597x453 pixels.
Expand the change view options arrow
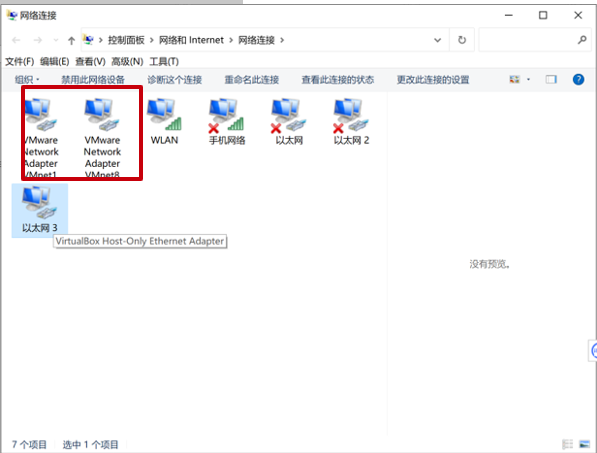[528, 79]
